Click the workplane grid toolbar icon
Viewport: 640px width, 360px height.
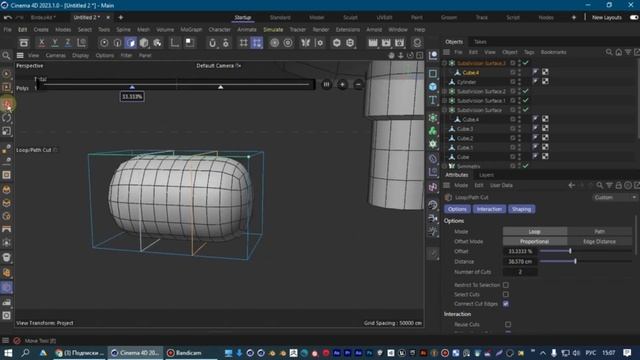(x=243, y=42)
